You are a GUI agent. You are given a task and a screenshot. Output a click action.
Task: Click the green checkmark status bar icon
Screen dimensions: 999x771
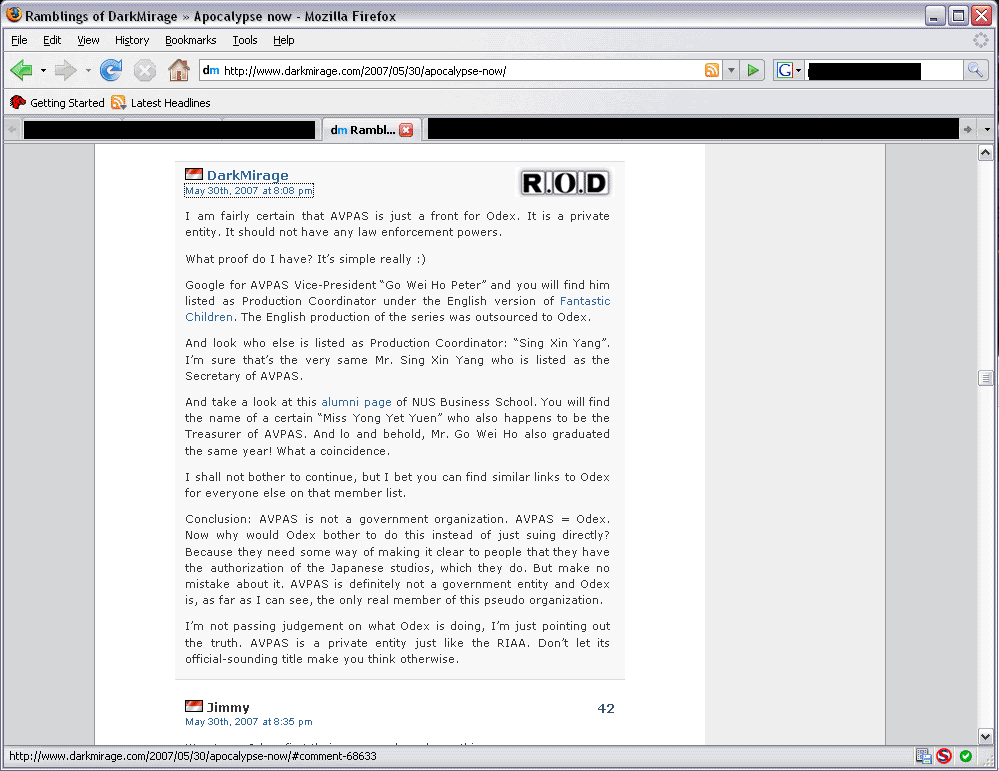point(966,757)
